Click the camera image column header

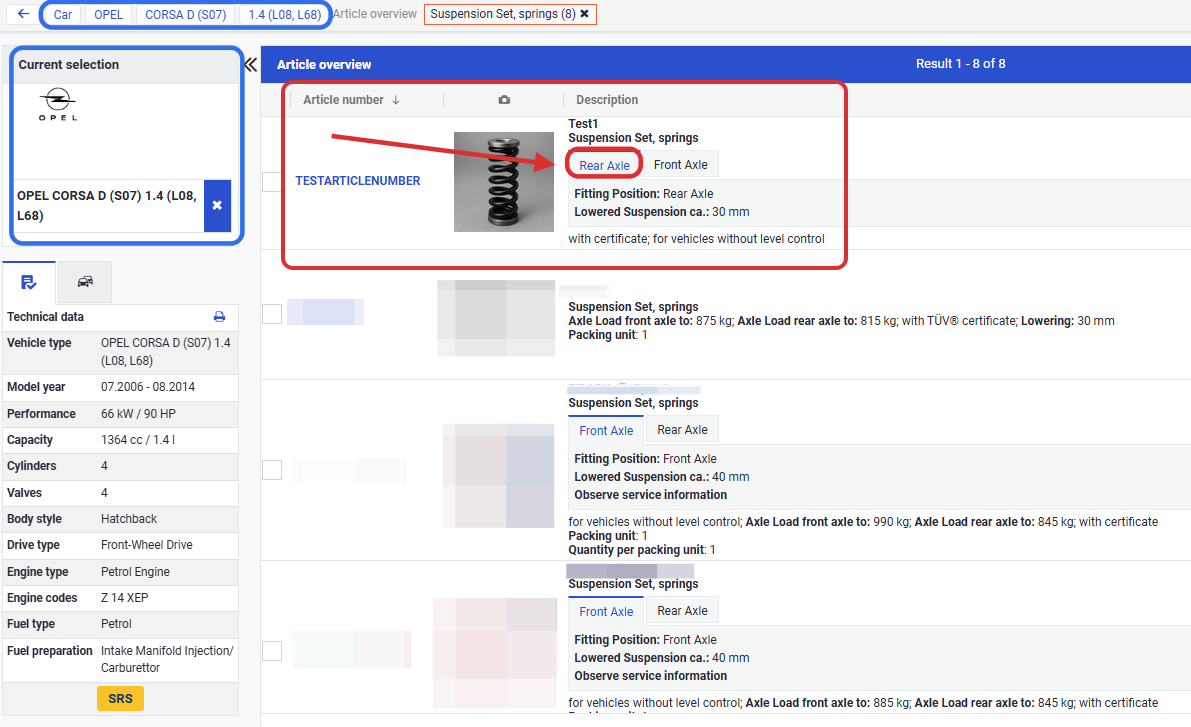point(504,100)
